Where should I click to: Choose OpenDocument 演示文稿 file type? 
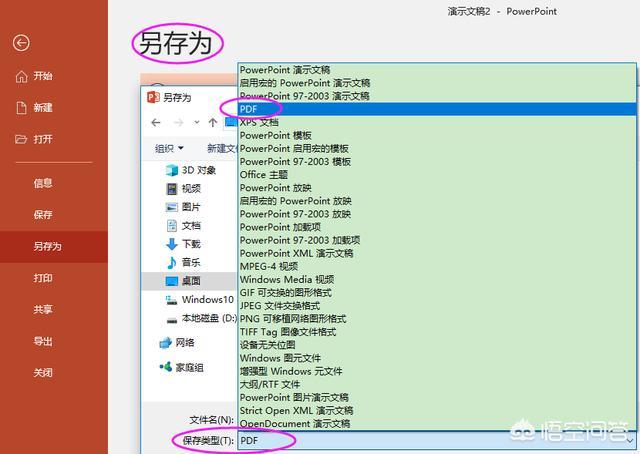point(437,423)
